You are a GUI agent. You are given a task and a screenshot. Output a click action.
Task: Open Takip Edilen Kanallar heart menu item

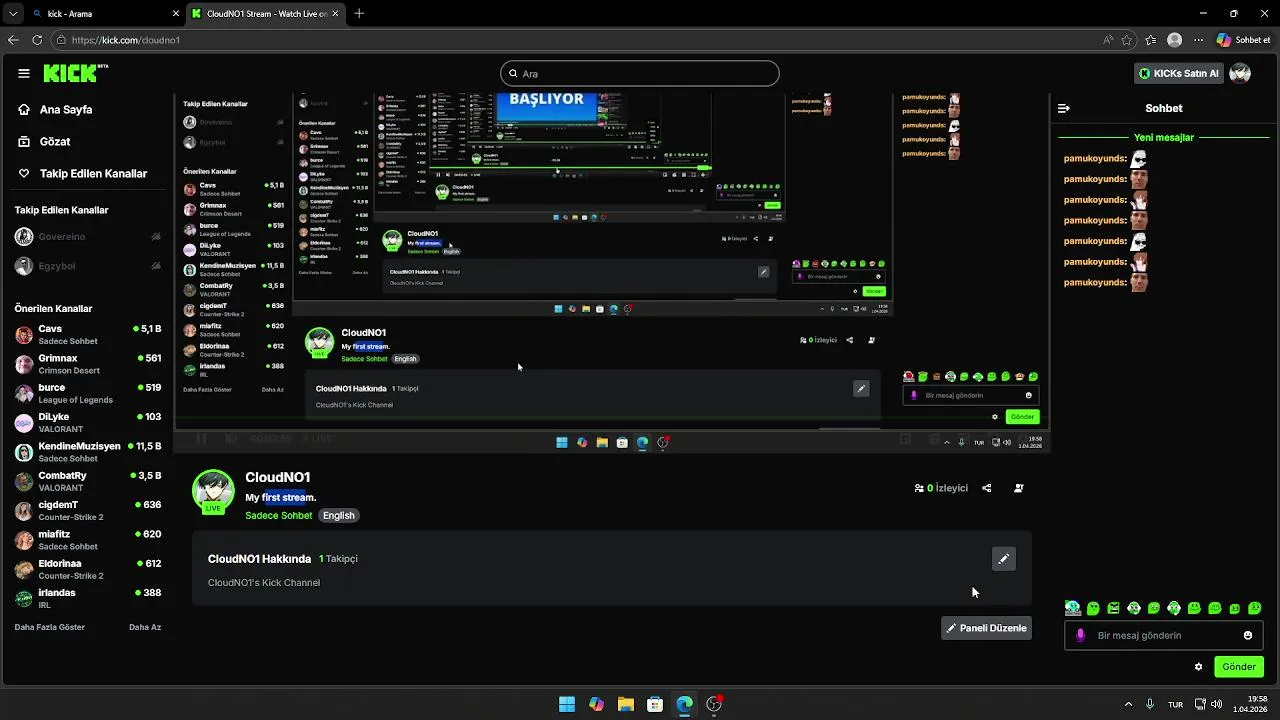coord(83,173)
